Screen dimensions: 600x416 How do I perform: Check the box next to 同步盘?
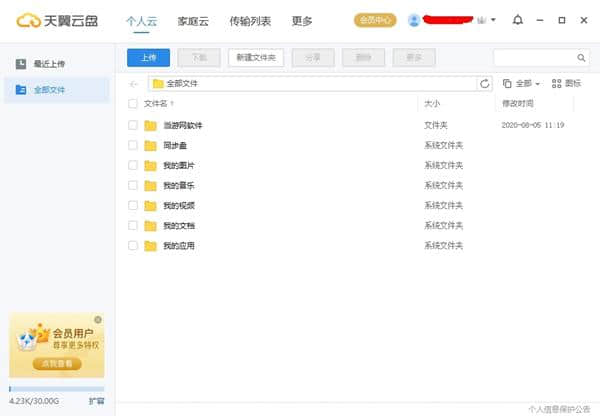click(x=133, y=145)
